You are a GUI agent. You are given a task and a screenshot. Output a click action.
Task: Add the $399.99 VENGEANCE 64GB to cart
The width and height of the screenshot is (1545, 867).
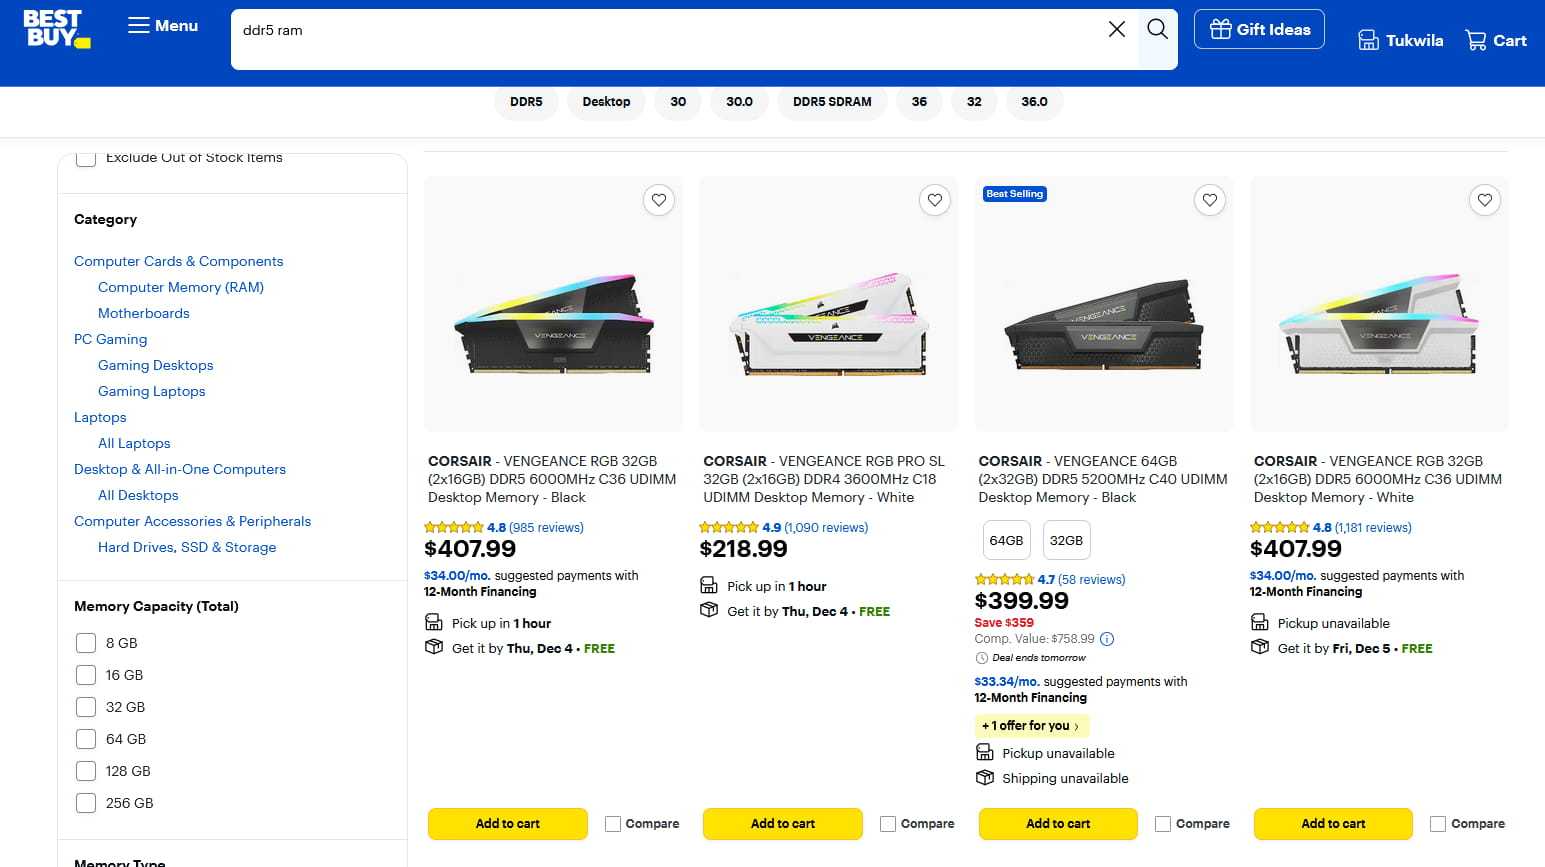(1058, 824)
